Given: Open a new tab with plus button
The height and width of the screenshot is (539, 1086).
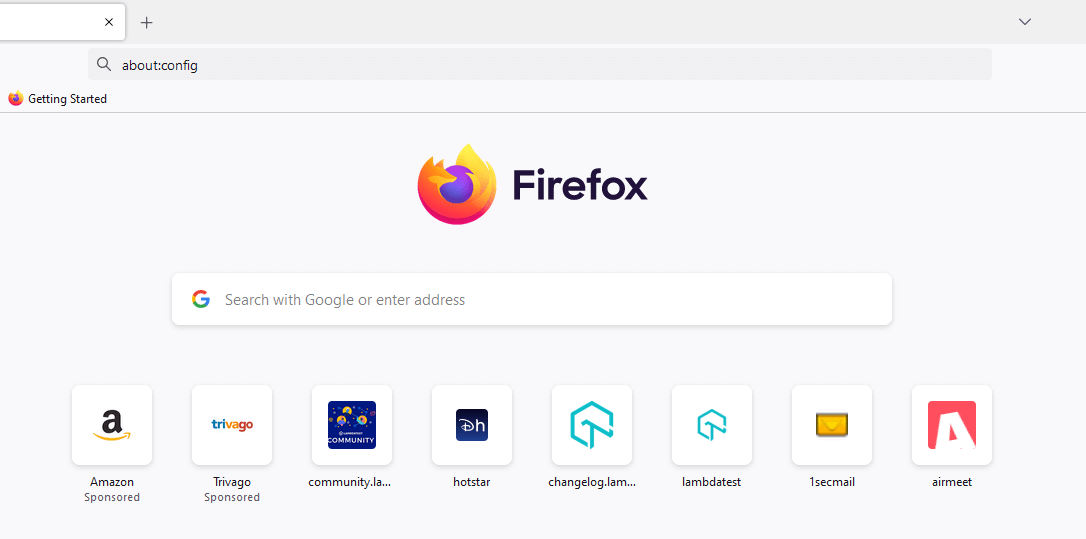Looking at the screenshot, I should tap(146, 22).
